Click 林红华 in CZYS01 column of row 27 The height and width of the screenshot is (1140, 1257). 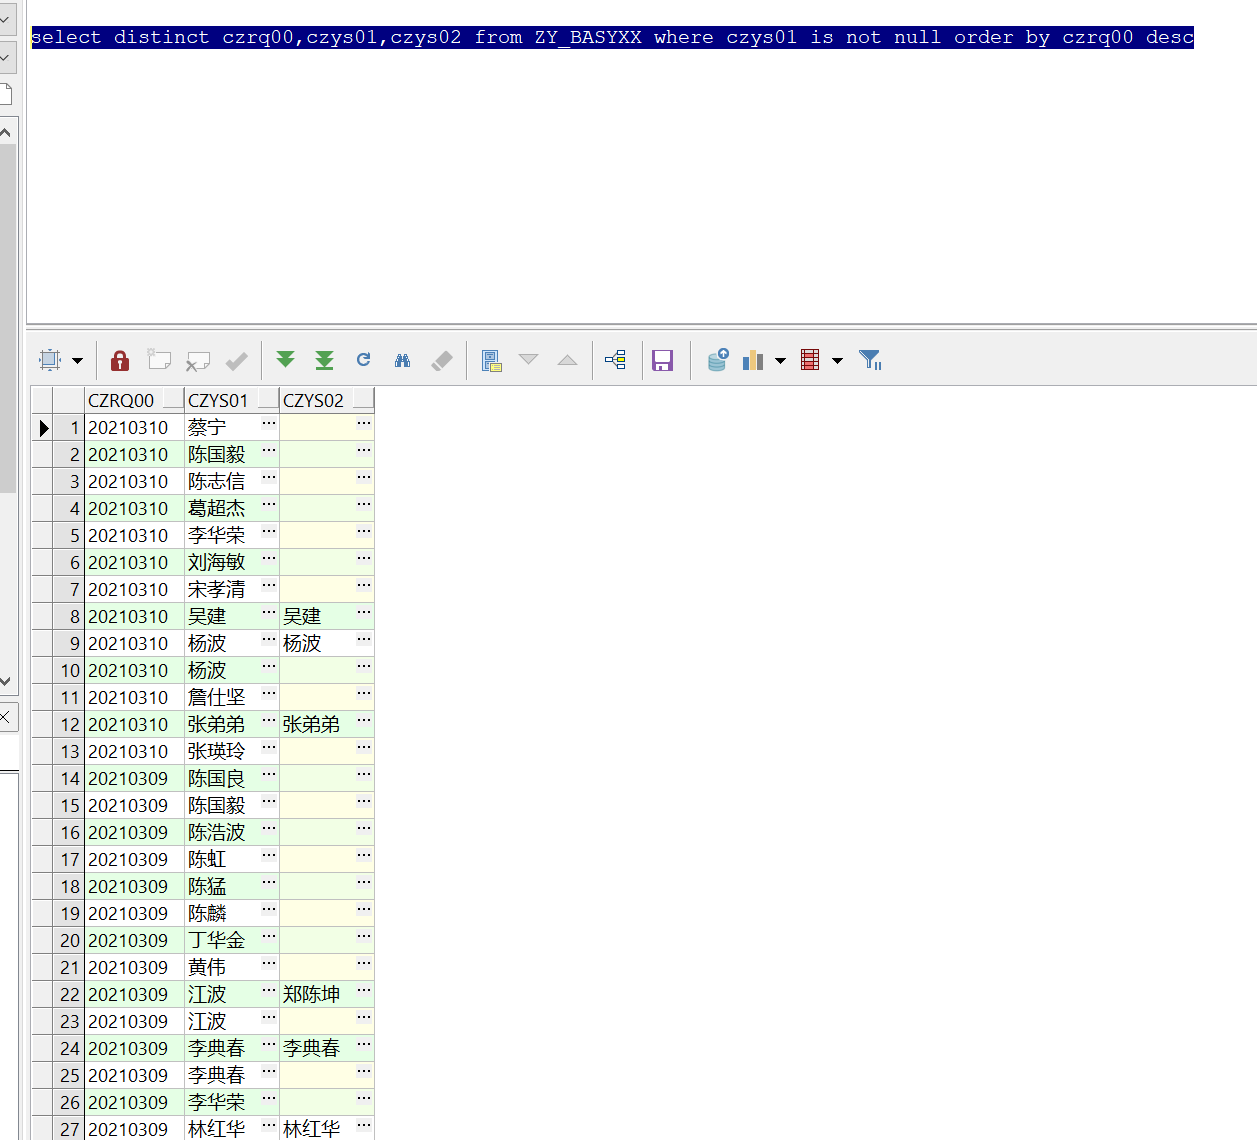(x=231, y=1129)
